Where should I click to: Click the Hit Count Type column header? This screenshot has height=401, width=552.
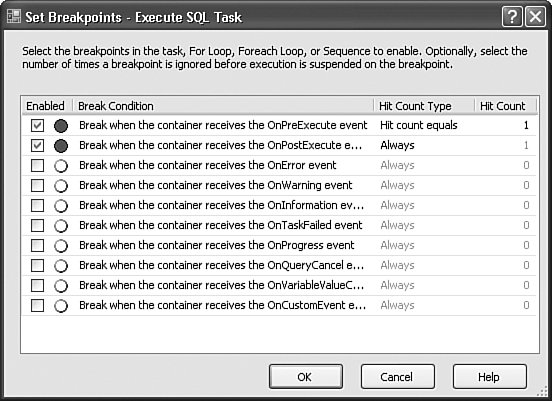pyautogui.click(x=424, y=106)
